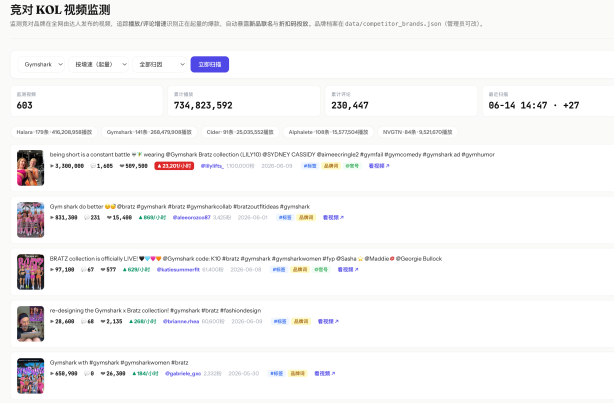The image size is (614, 403).
Task: Open the @katiesummerfit creator handle
Action: tap(178, 270)
